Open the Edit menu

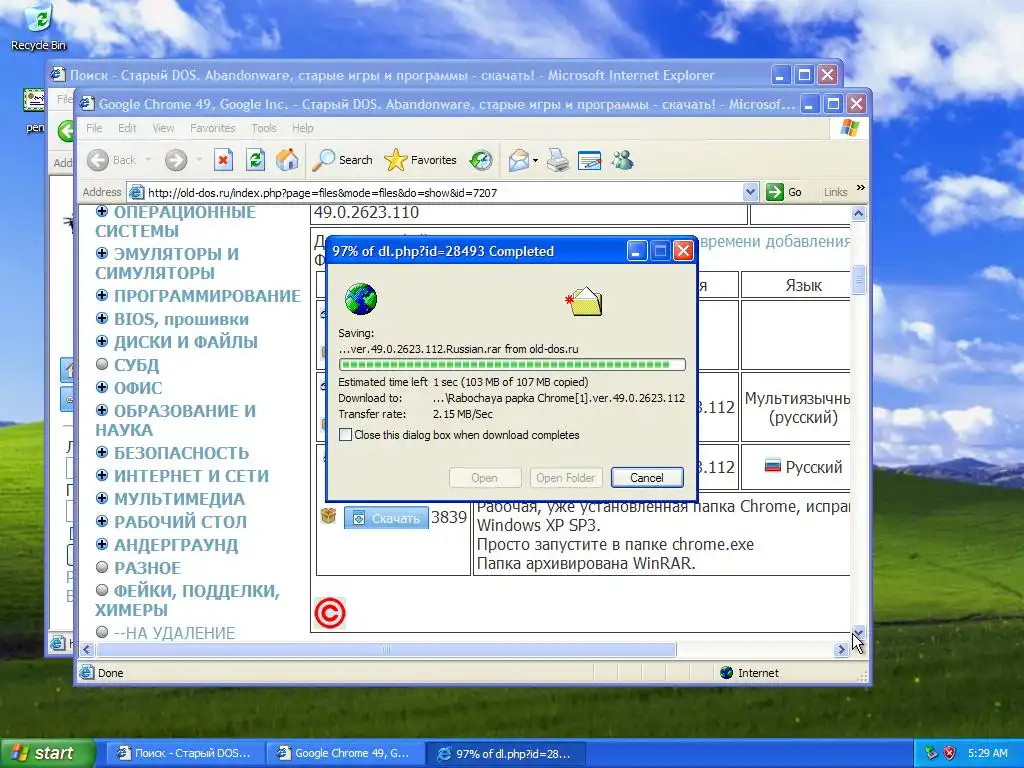[x=127, y=128]
